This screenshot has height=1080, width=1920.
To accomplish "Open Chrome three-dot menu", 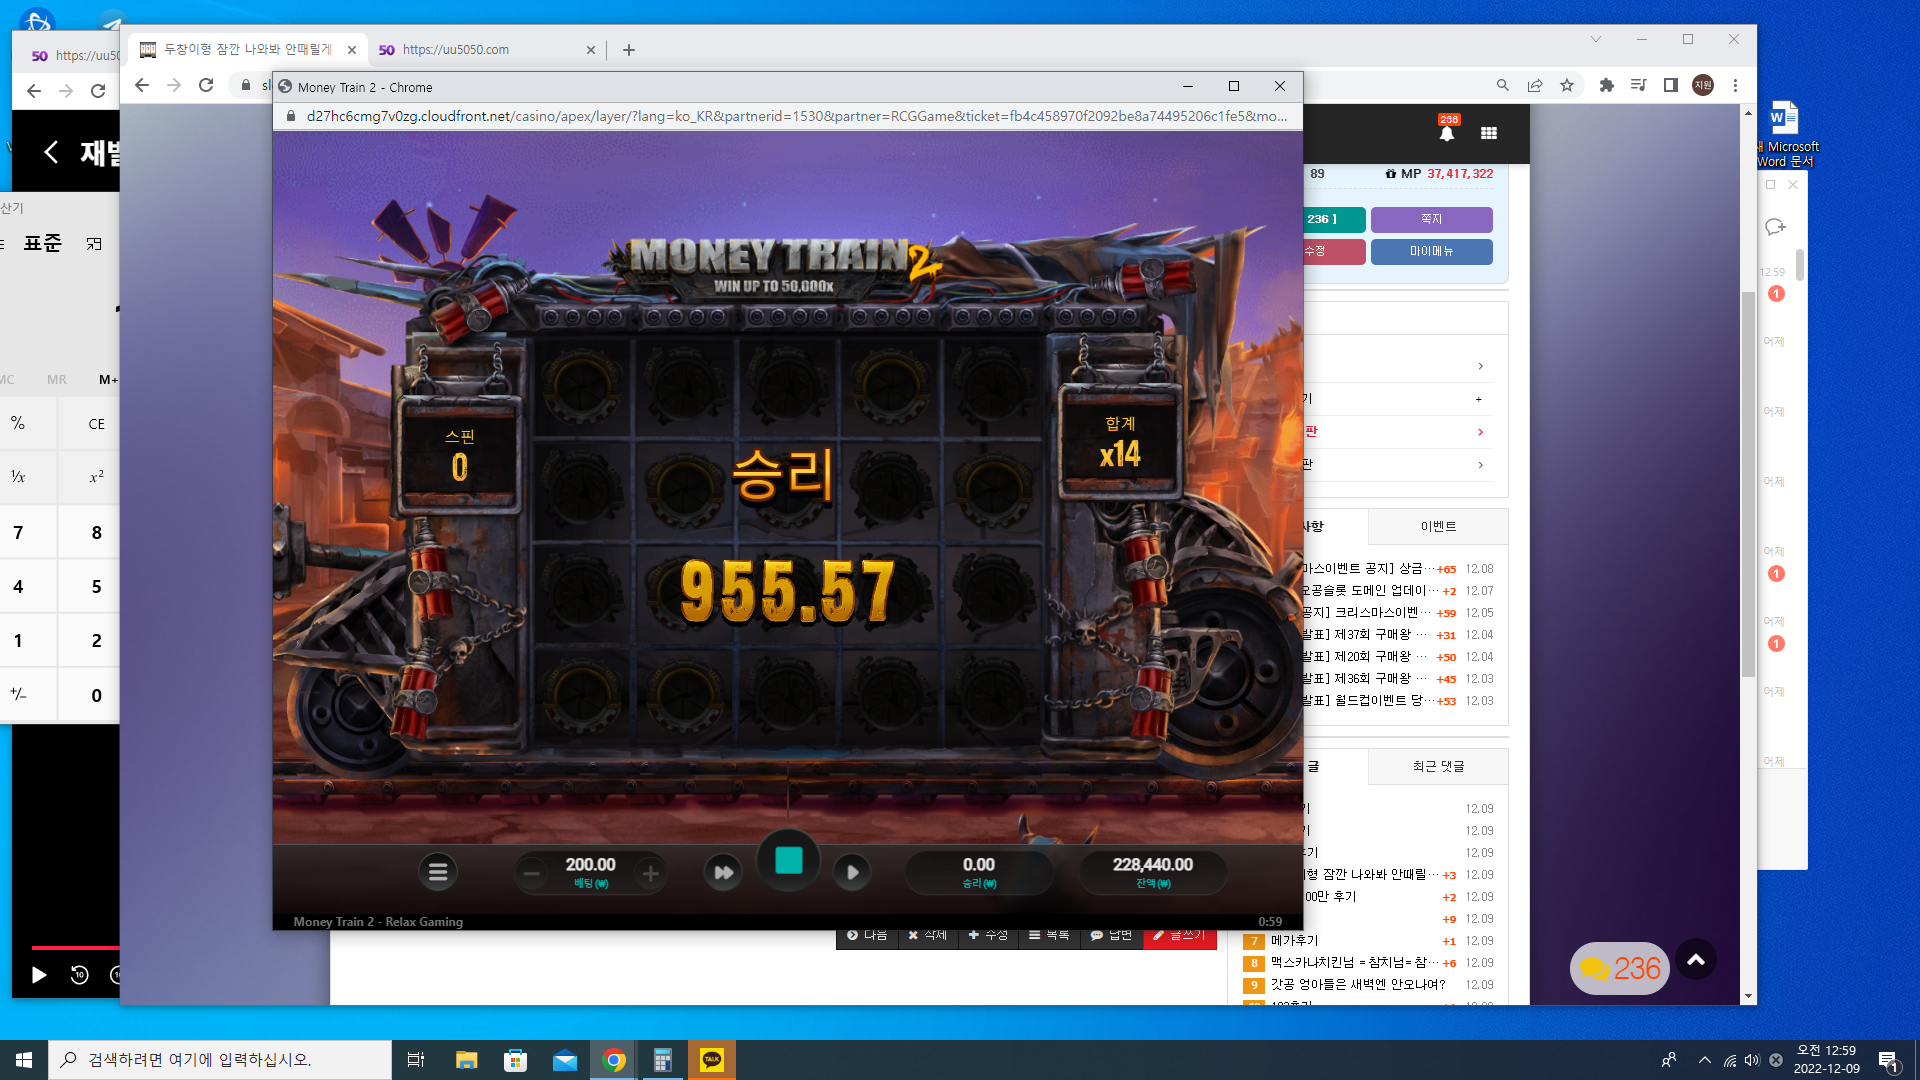I will click(x=1736, y=86).
